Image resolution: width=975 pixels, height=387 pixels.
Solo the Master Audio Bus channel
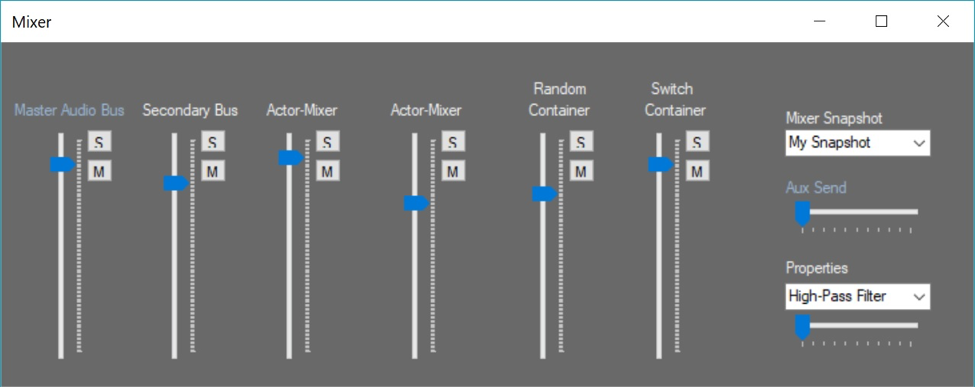[x=99, y=141]
